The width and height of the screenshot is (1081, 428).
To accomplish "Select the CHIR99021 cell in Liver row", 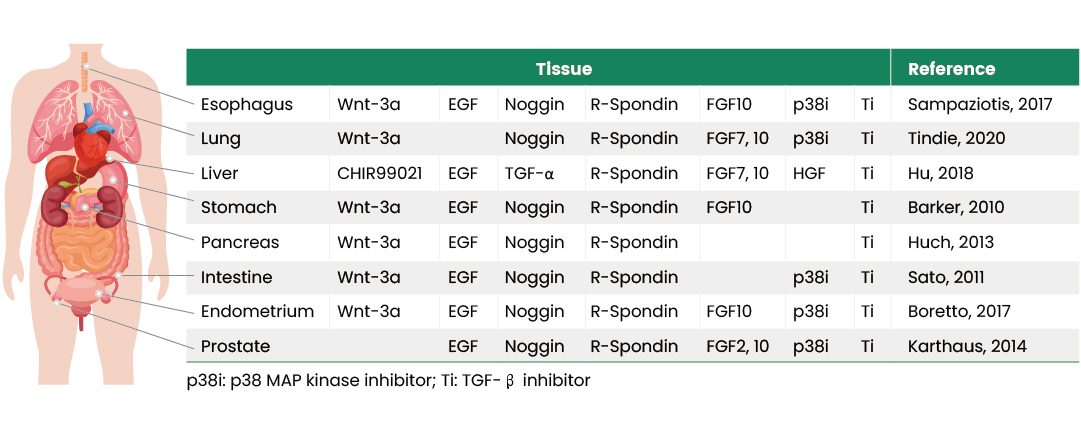I will click(379, 173).
